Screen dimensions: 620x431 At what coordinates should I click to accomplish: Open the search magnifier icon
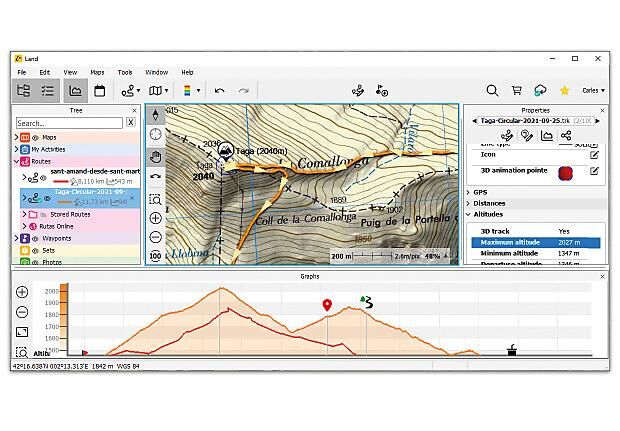[x=492, y=91]
